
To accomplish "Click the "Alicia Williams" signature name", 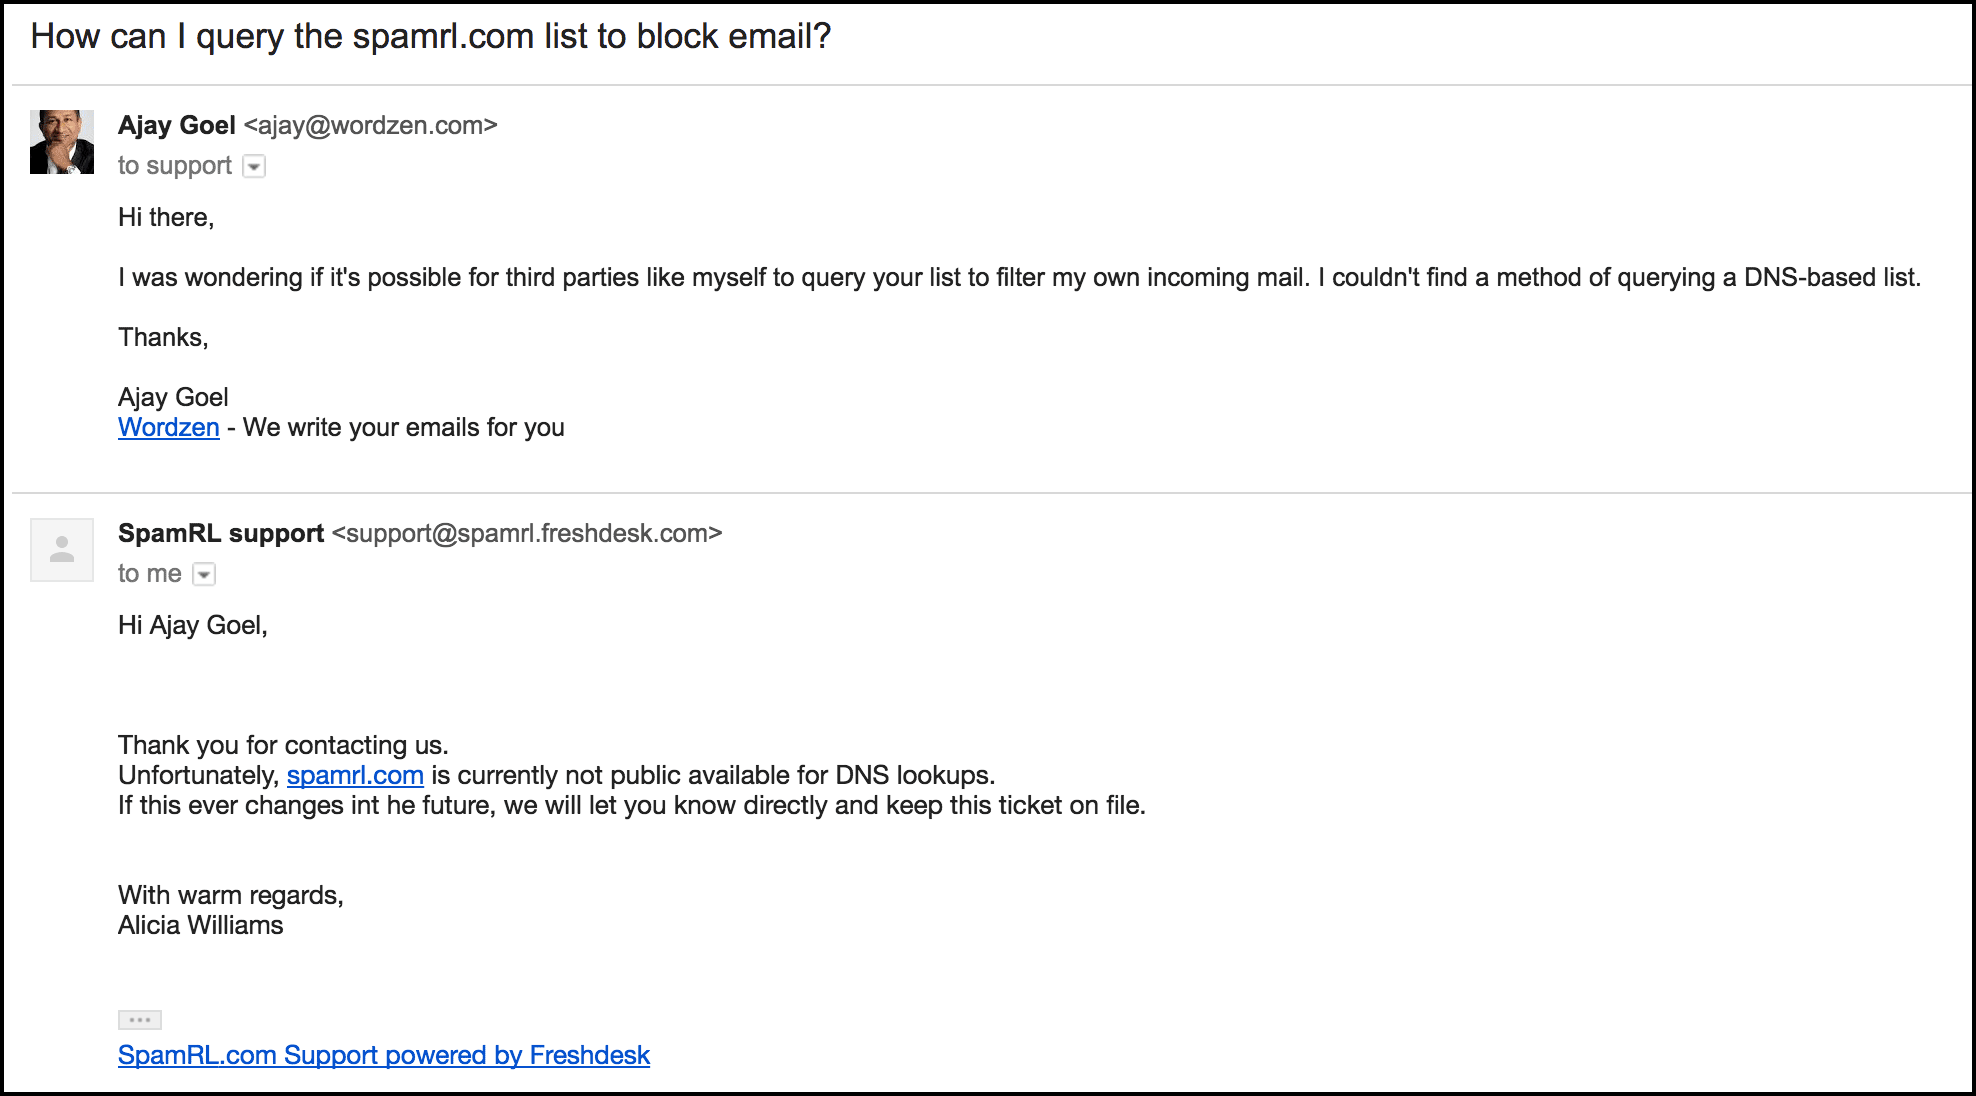I will (201, 926).
